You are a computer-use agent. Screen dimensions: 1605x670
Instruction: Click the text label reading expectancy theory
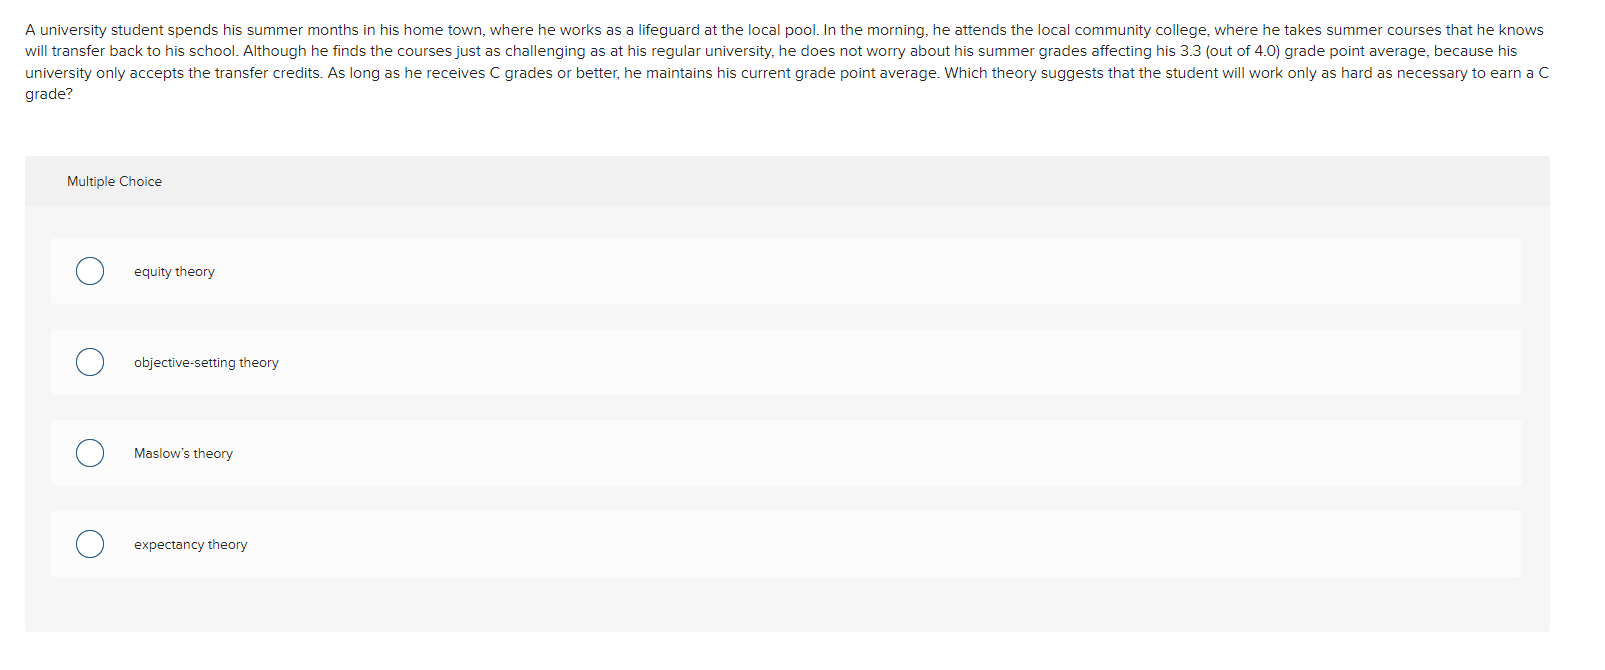click(190, 544)
